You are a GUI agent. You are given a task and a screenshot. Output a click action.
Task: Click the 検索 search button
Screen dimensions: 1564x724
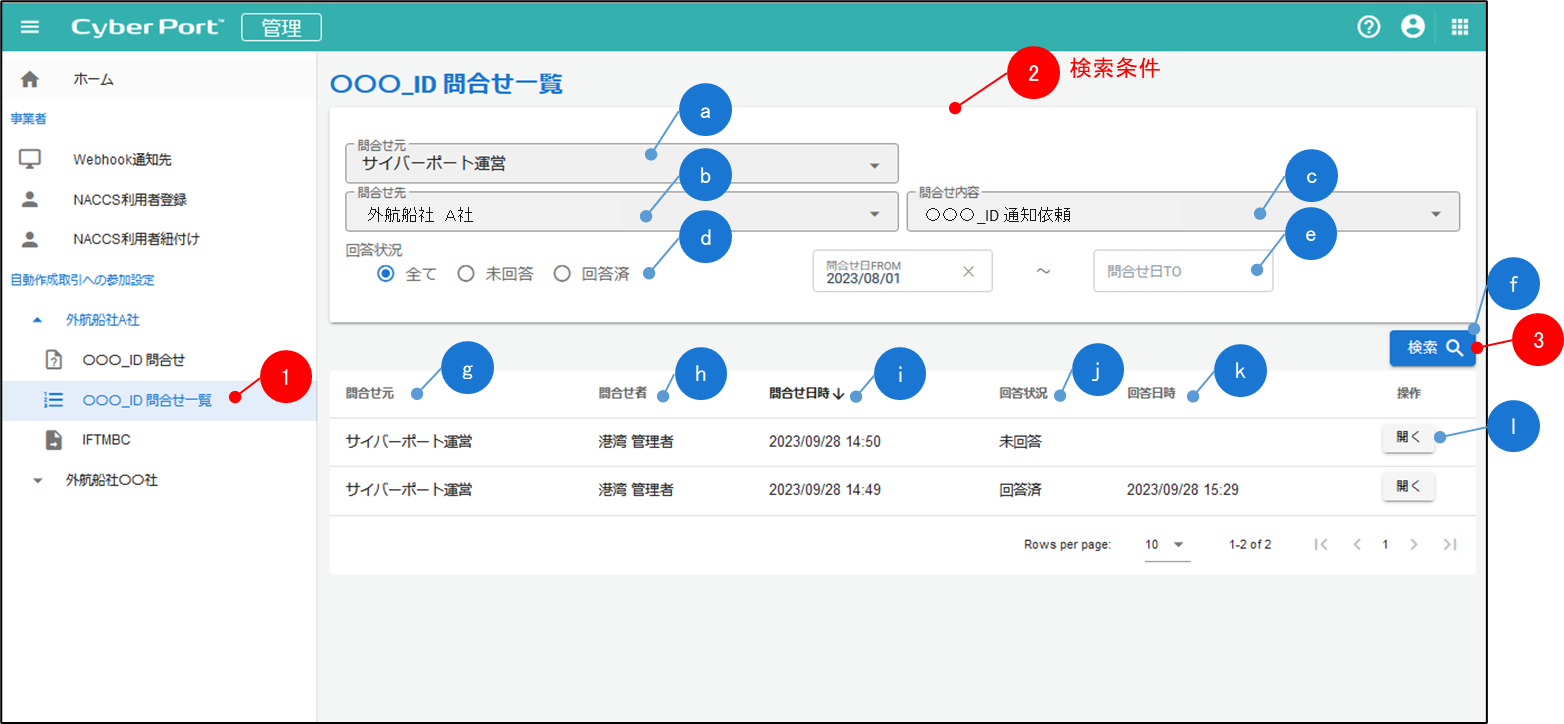[1431, 348]
